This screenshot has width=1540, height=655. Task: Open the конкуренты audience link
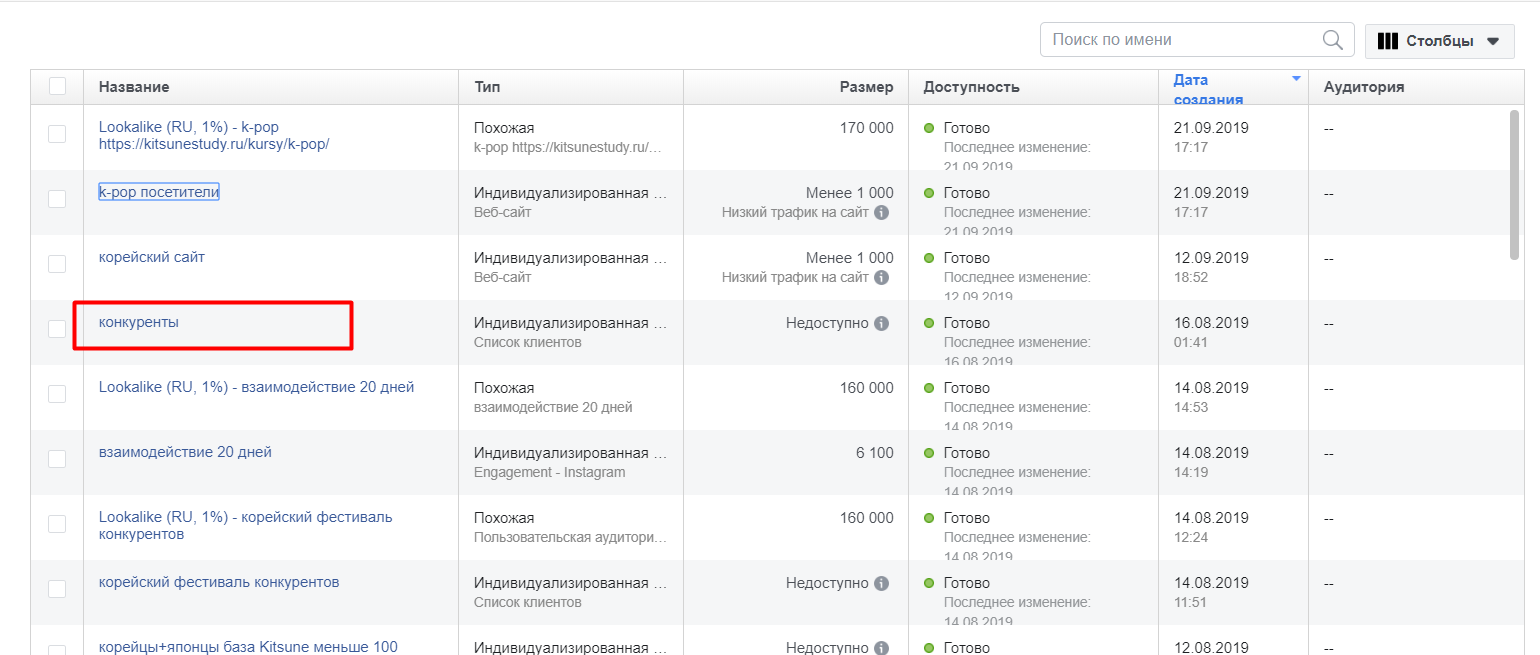pos(139,322)
